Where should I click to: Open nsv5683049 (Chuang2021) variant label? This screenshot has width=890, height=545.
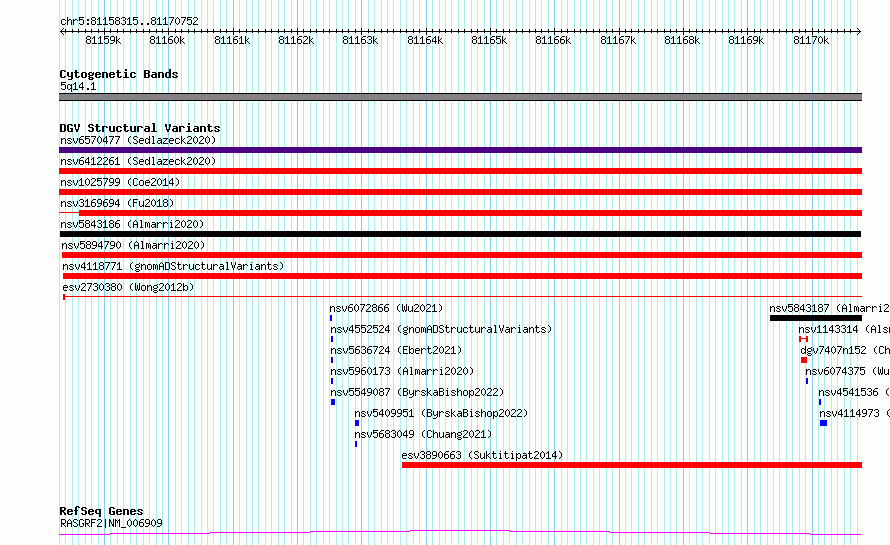tap(423, 434)
